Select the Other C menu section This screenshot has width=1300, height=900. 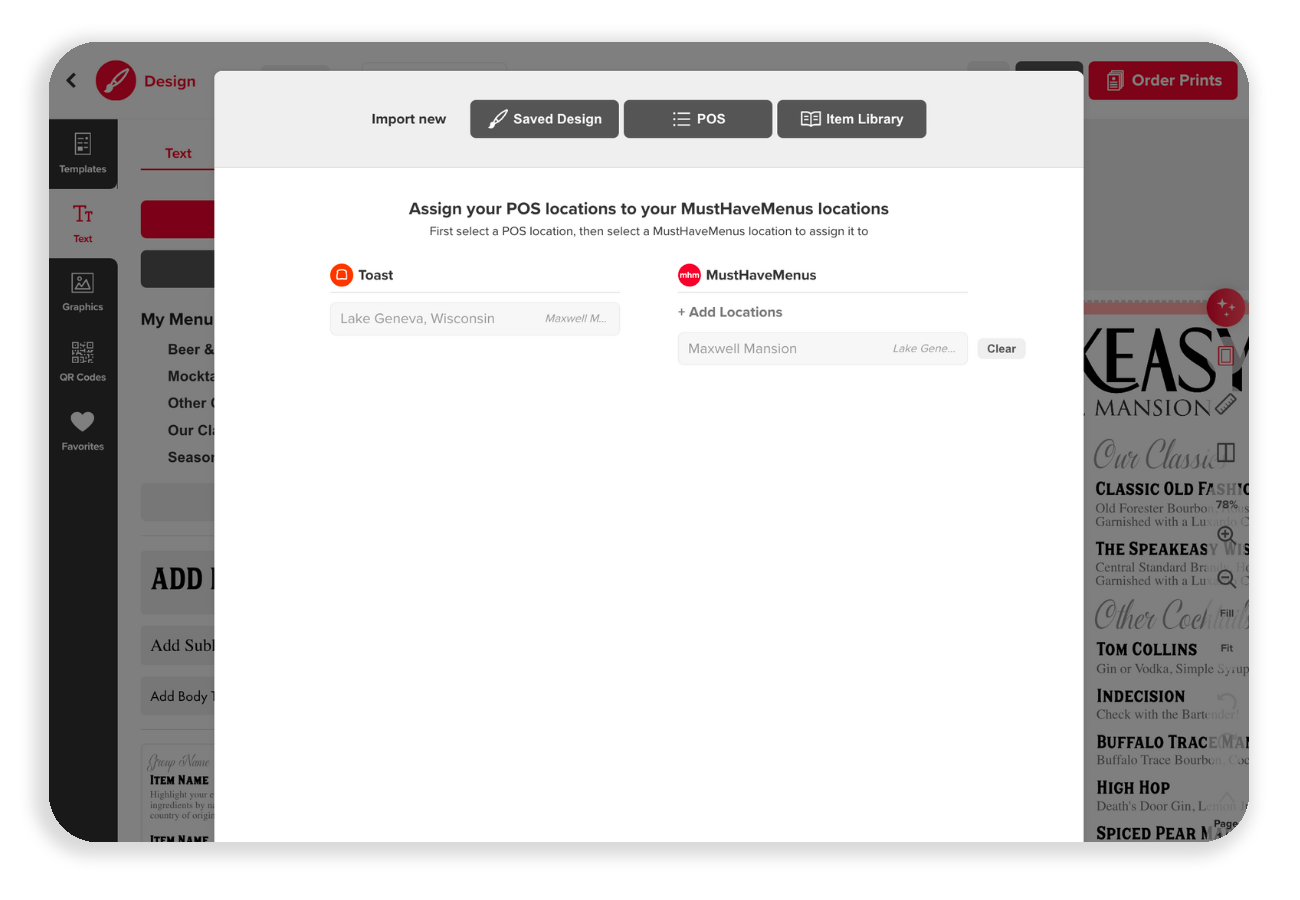(191, 403)
